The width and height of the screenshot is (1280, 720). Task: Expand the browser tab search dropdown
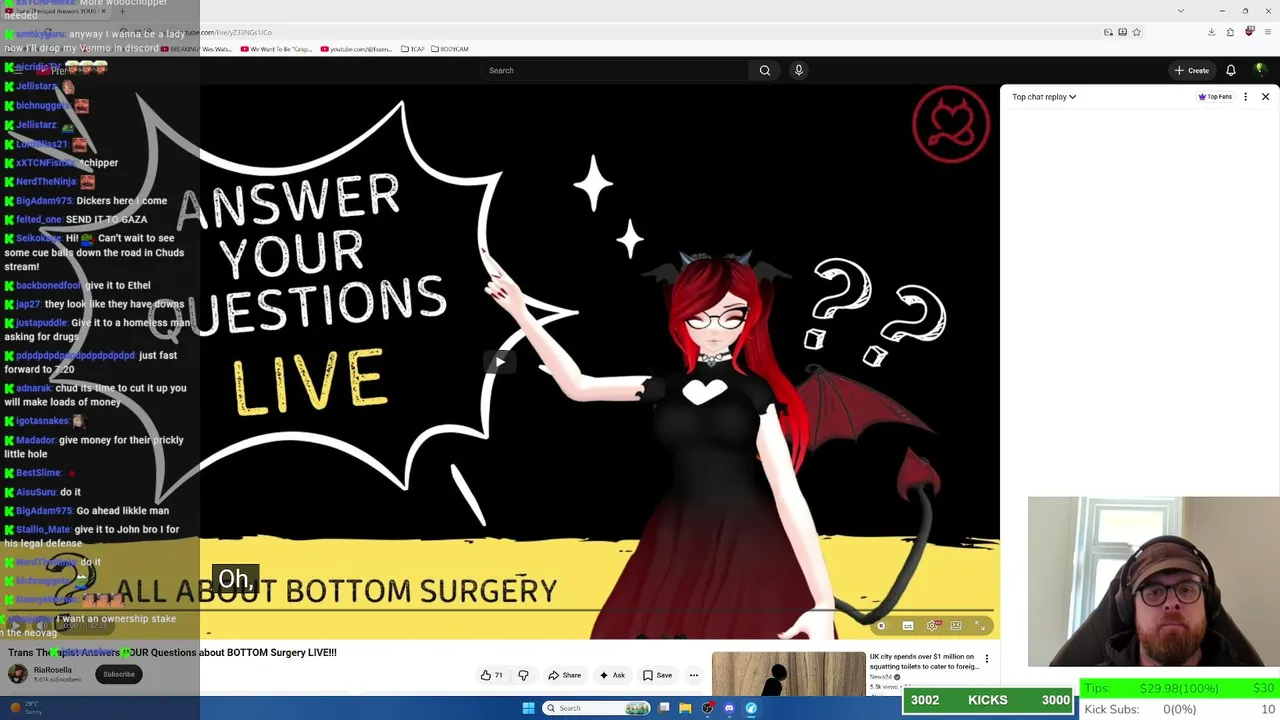pyautogui.click(x=1181, y=11)
